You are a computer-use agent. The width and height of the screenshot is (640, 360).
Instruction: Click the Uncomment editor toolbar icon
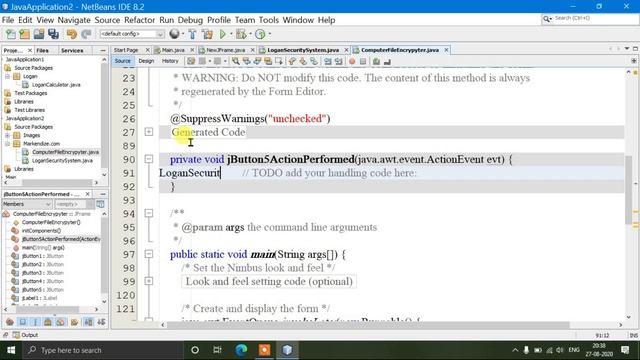[x=387, y=62]
